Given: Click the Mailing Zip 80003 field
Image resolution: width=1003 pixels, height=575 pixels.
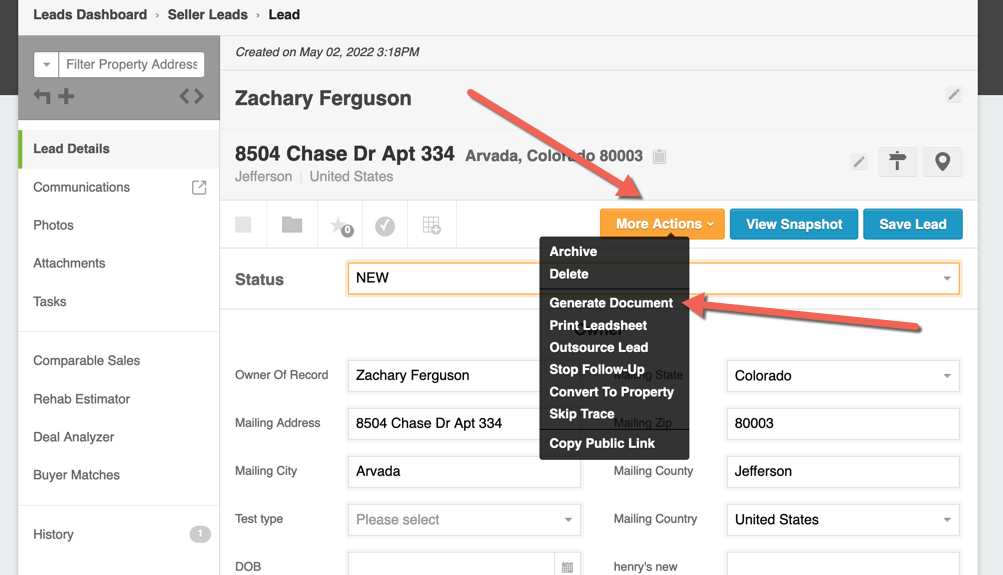Looking at the screenshot, I should (x=842, y=423).
